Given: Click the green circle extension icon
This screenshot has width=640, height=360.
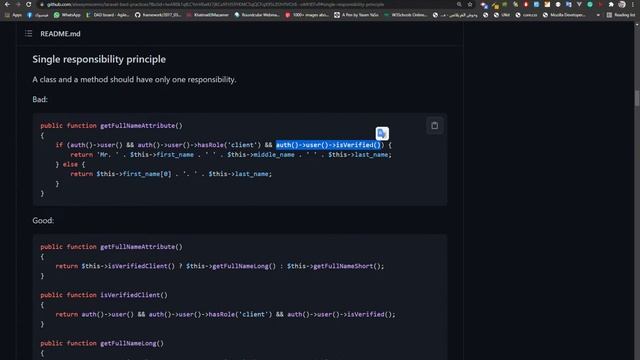Looking at the screenshot, I should click(x=590, y=4).
